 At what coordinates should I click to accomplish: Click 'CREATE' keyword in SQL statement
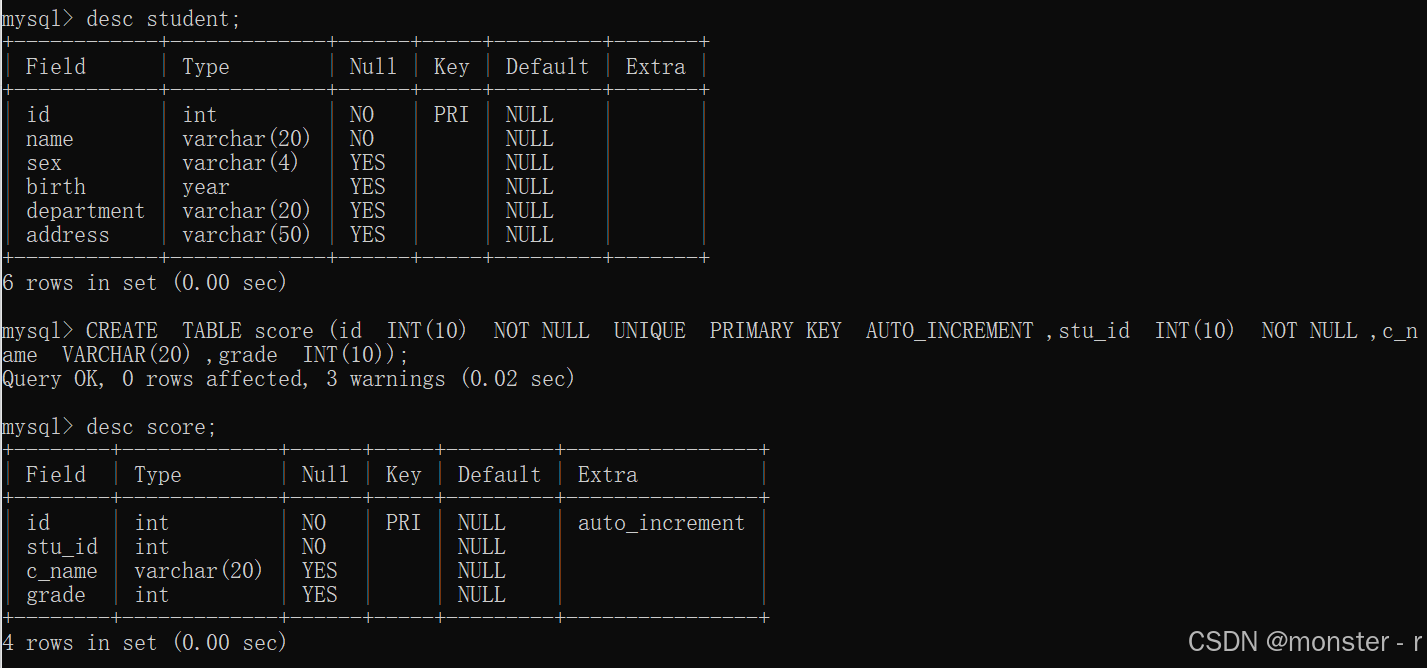121,331
